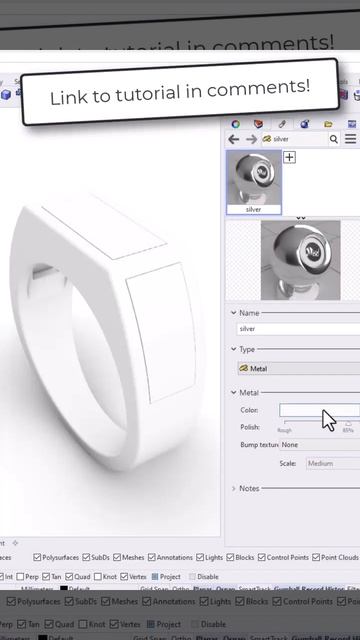This screenshot has height=640, width=360.
Task: Collapse the Name section
Action: 233,313
